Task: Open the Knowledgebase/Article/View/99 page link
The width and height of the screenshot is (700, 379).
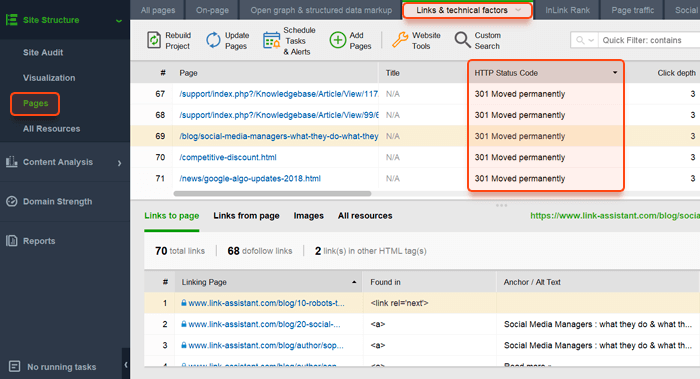Action: (279, 115)
